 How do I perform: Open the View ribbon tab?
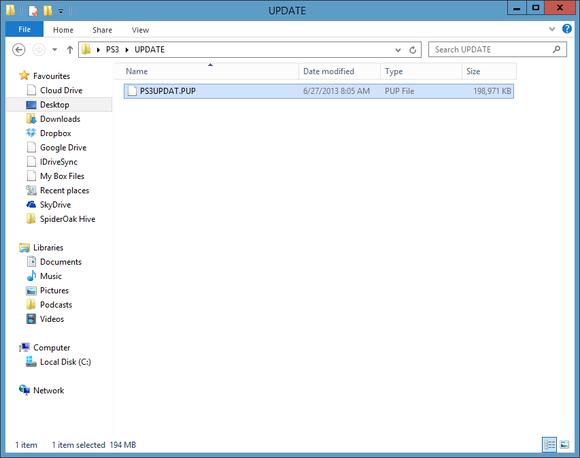(140, 30)
